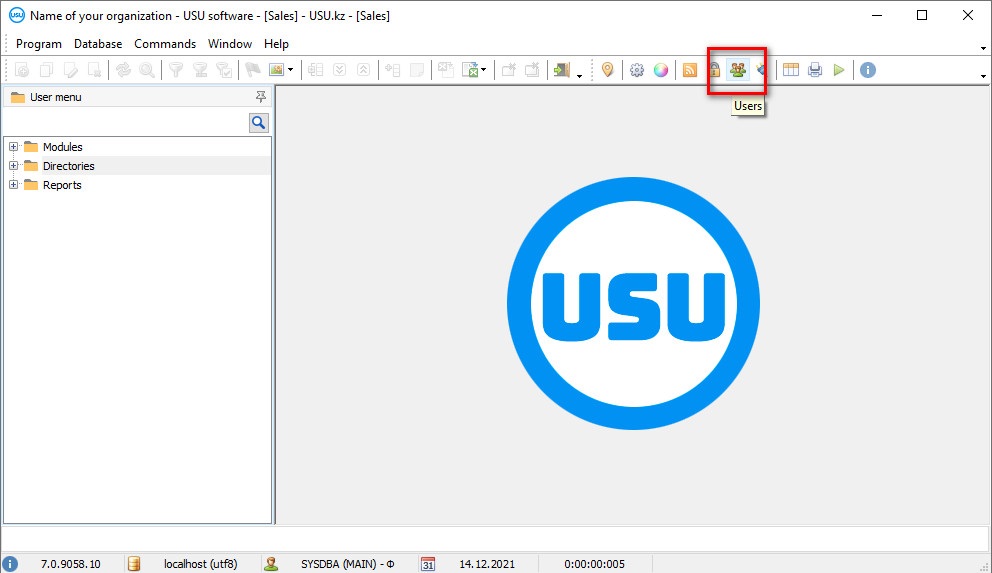
Task: Click the picture image toolbar icon
Action: [276, 70]
